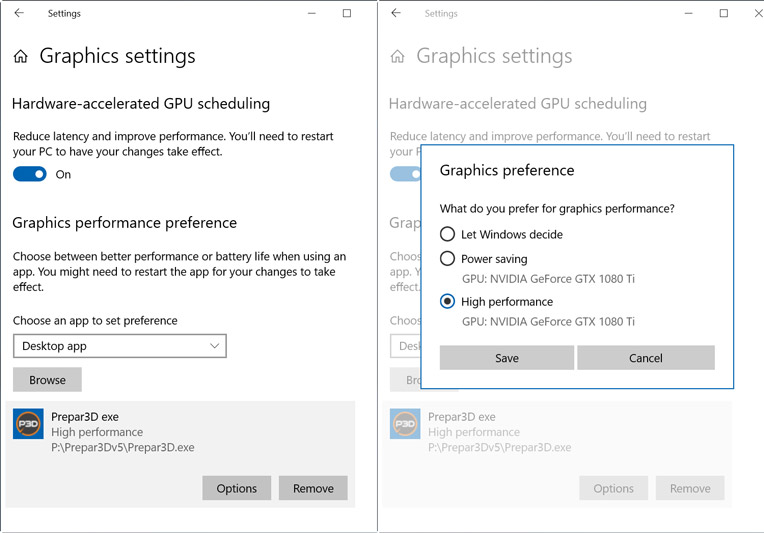
Task: Turn off hardware-accelerated GPU scheduling toggle
Action: (30, 174)
